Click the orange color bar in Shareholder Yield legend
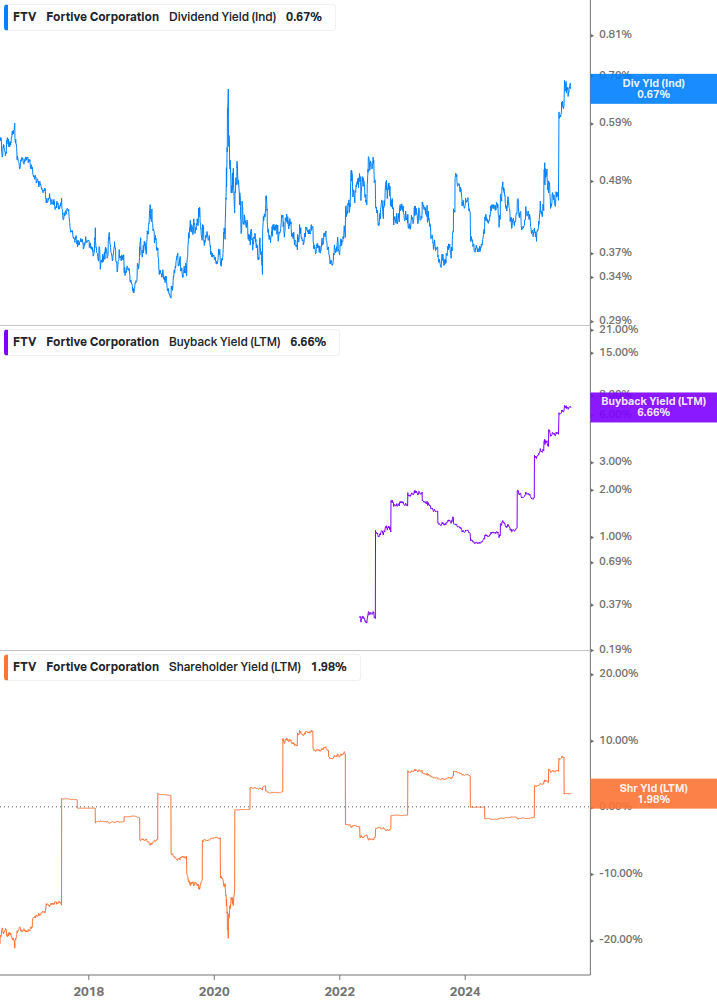The height and width of the screenshot is (1005, 717). 6,667
